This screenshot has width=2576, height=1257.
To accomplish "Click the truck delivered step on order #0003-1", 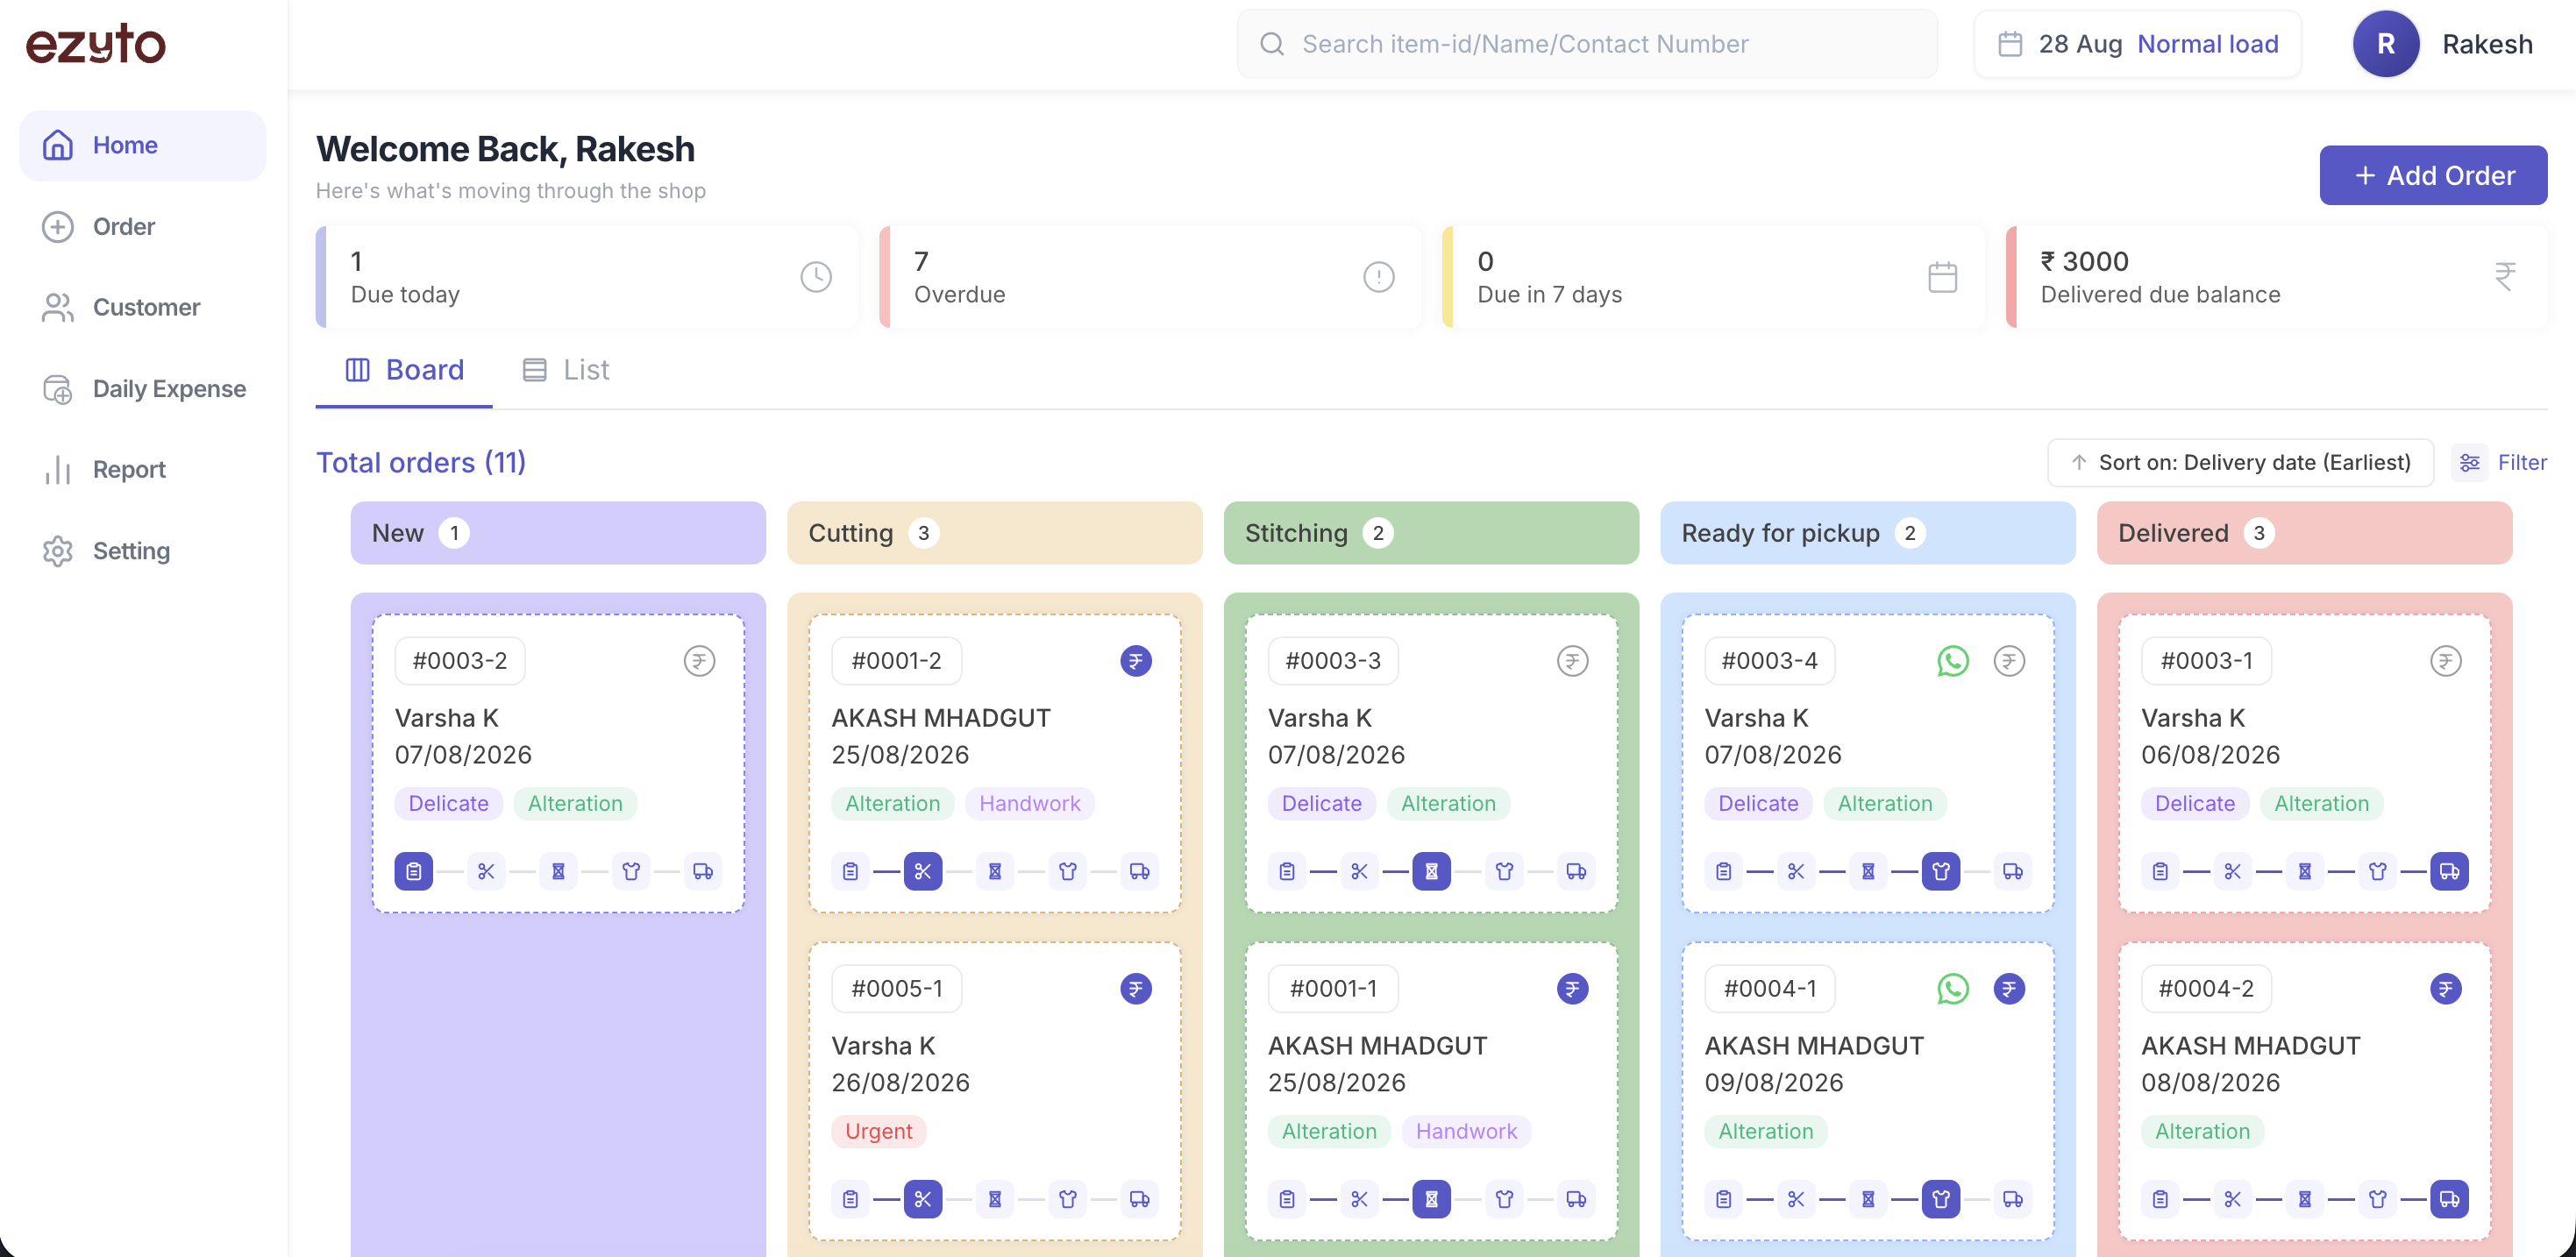I will pos(2449,871).
